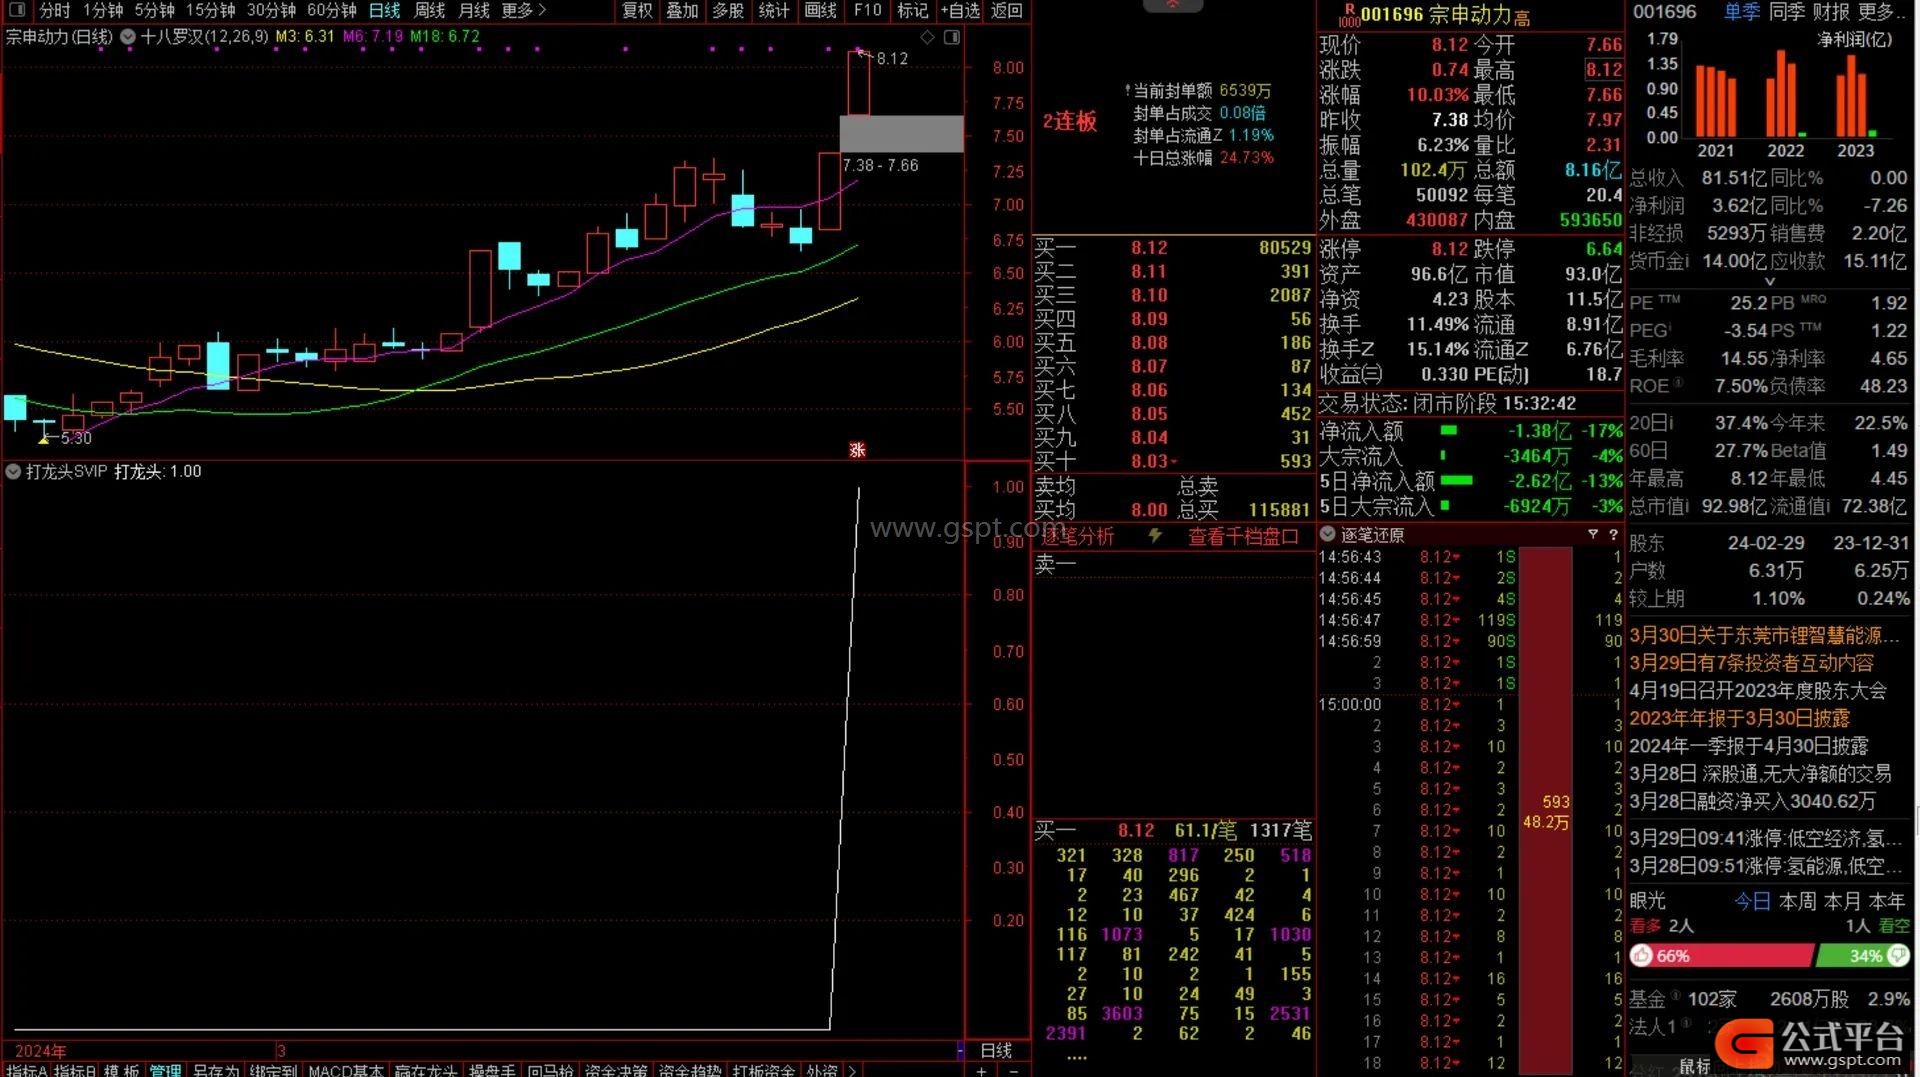Click the red 66% bullish sentiment bar
Viewport: 1920px width, 1077px height.
click(1721, 956)
